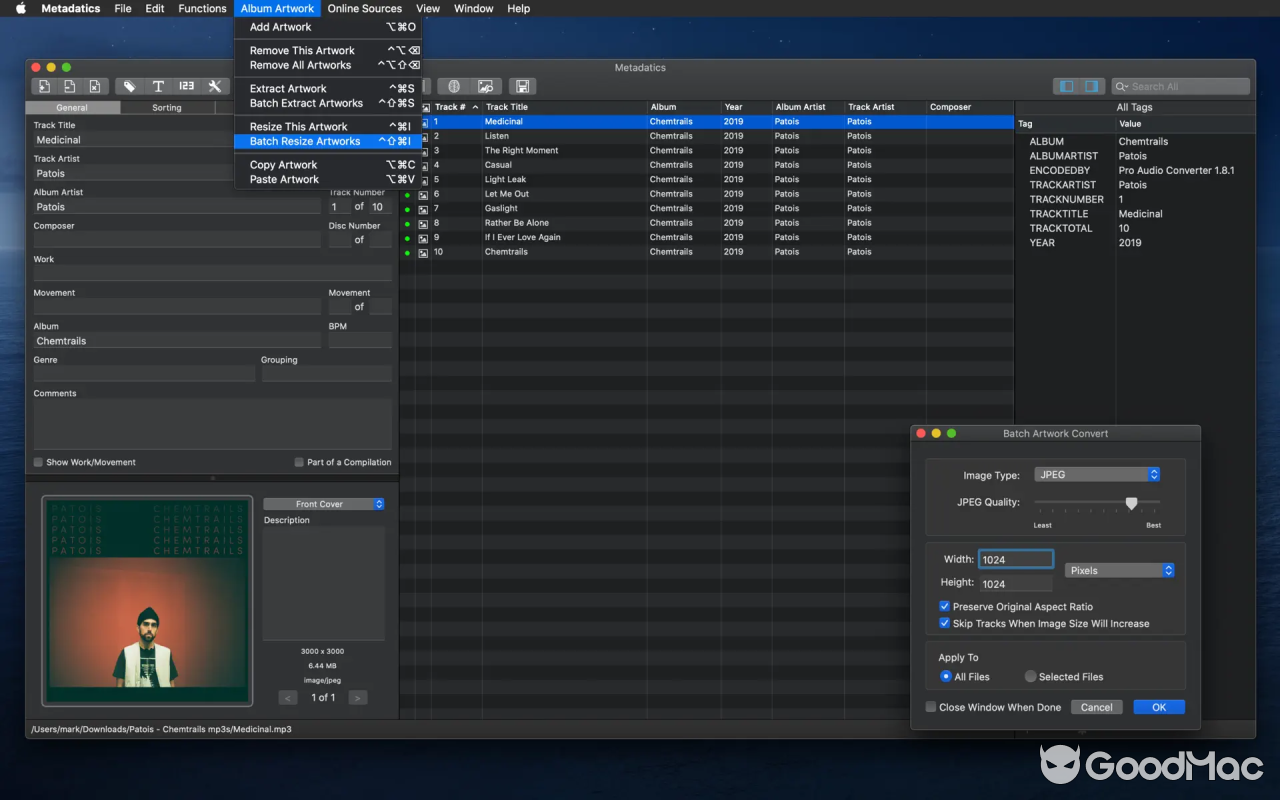Viewport: 1280px width, 800px height.
Task: Check Close Window When Done
Action: coord(929,707)
